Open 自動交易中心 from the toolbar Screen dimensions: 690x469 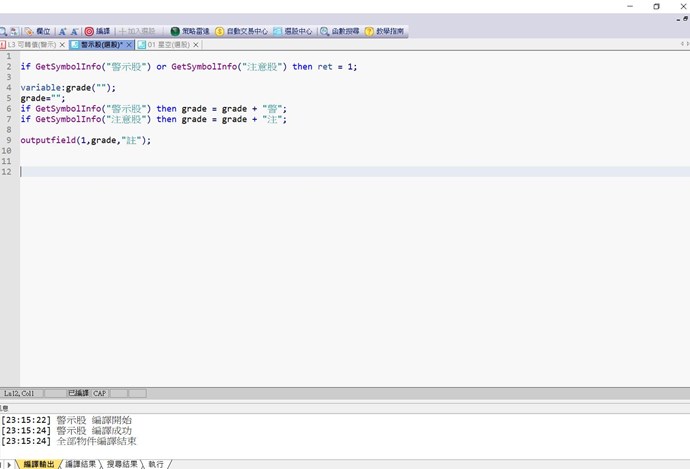click(241, 32)
